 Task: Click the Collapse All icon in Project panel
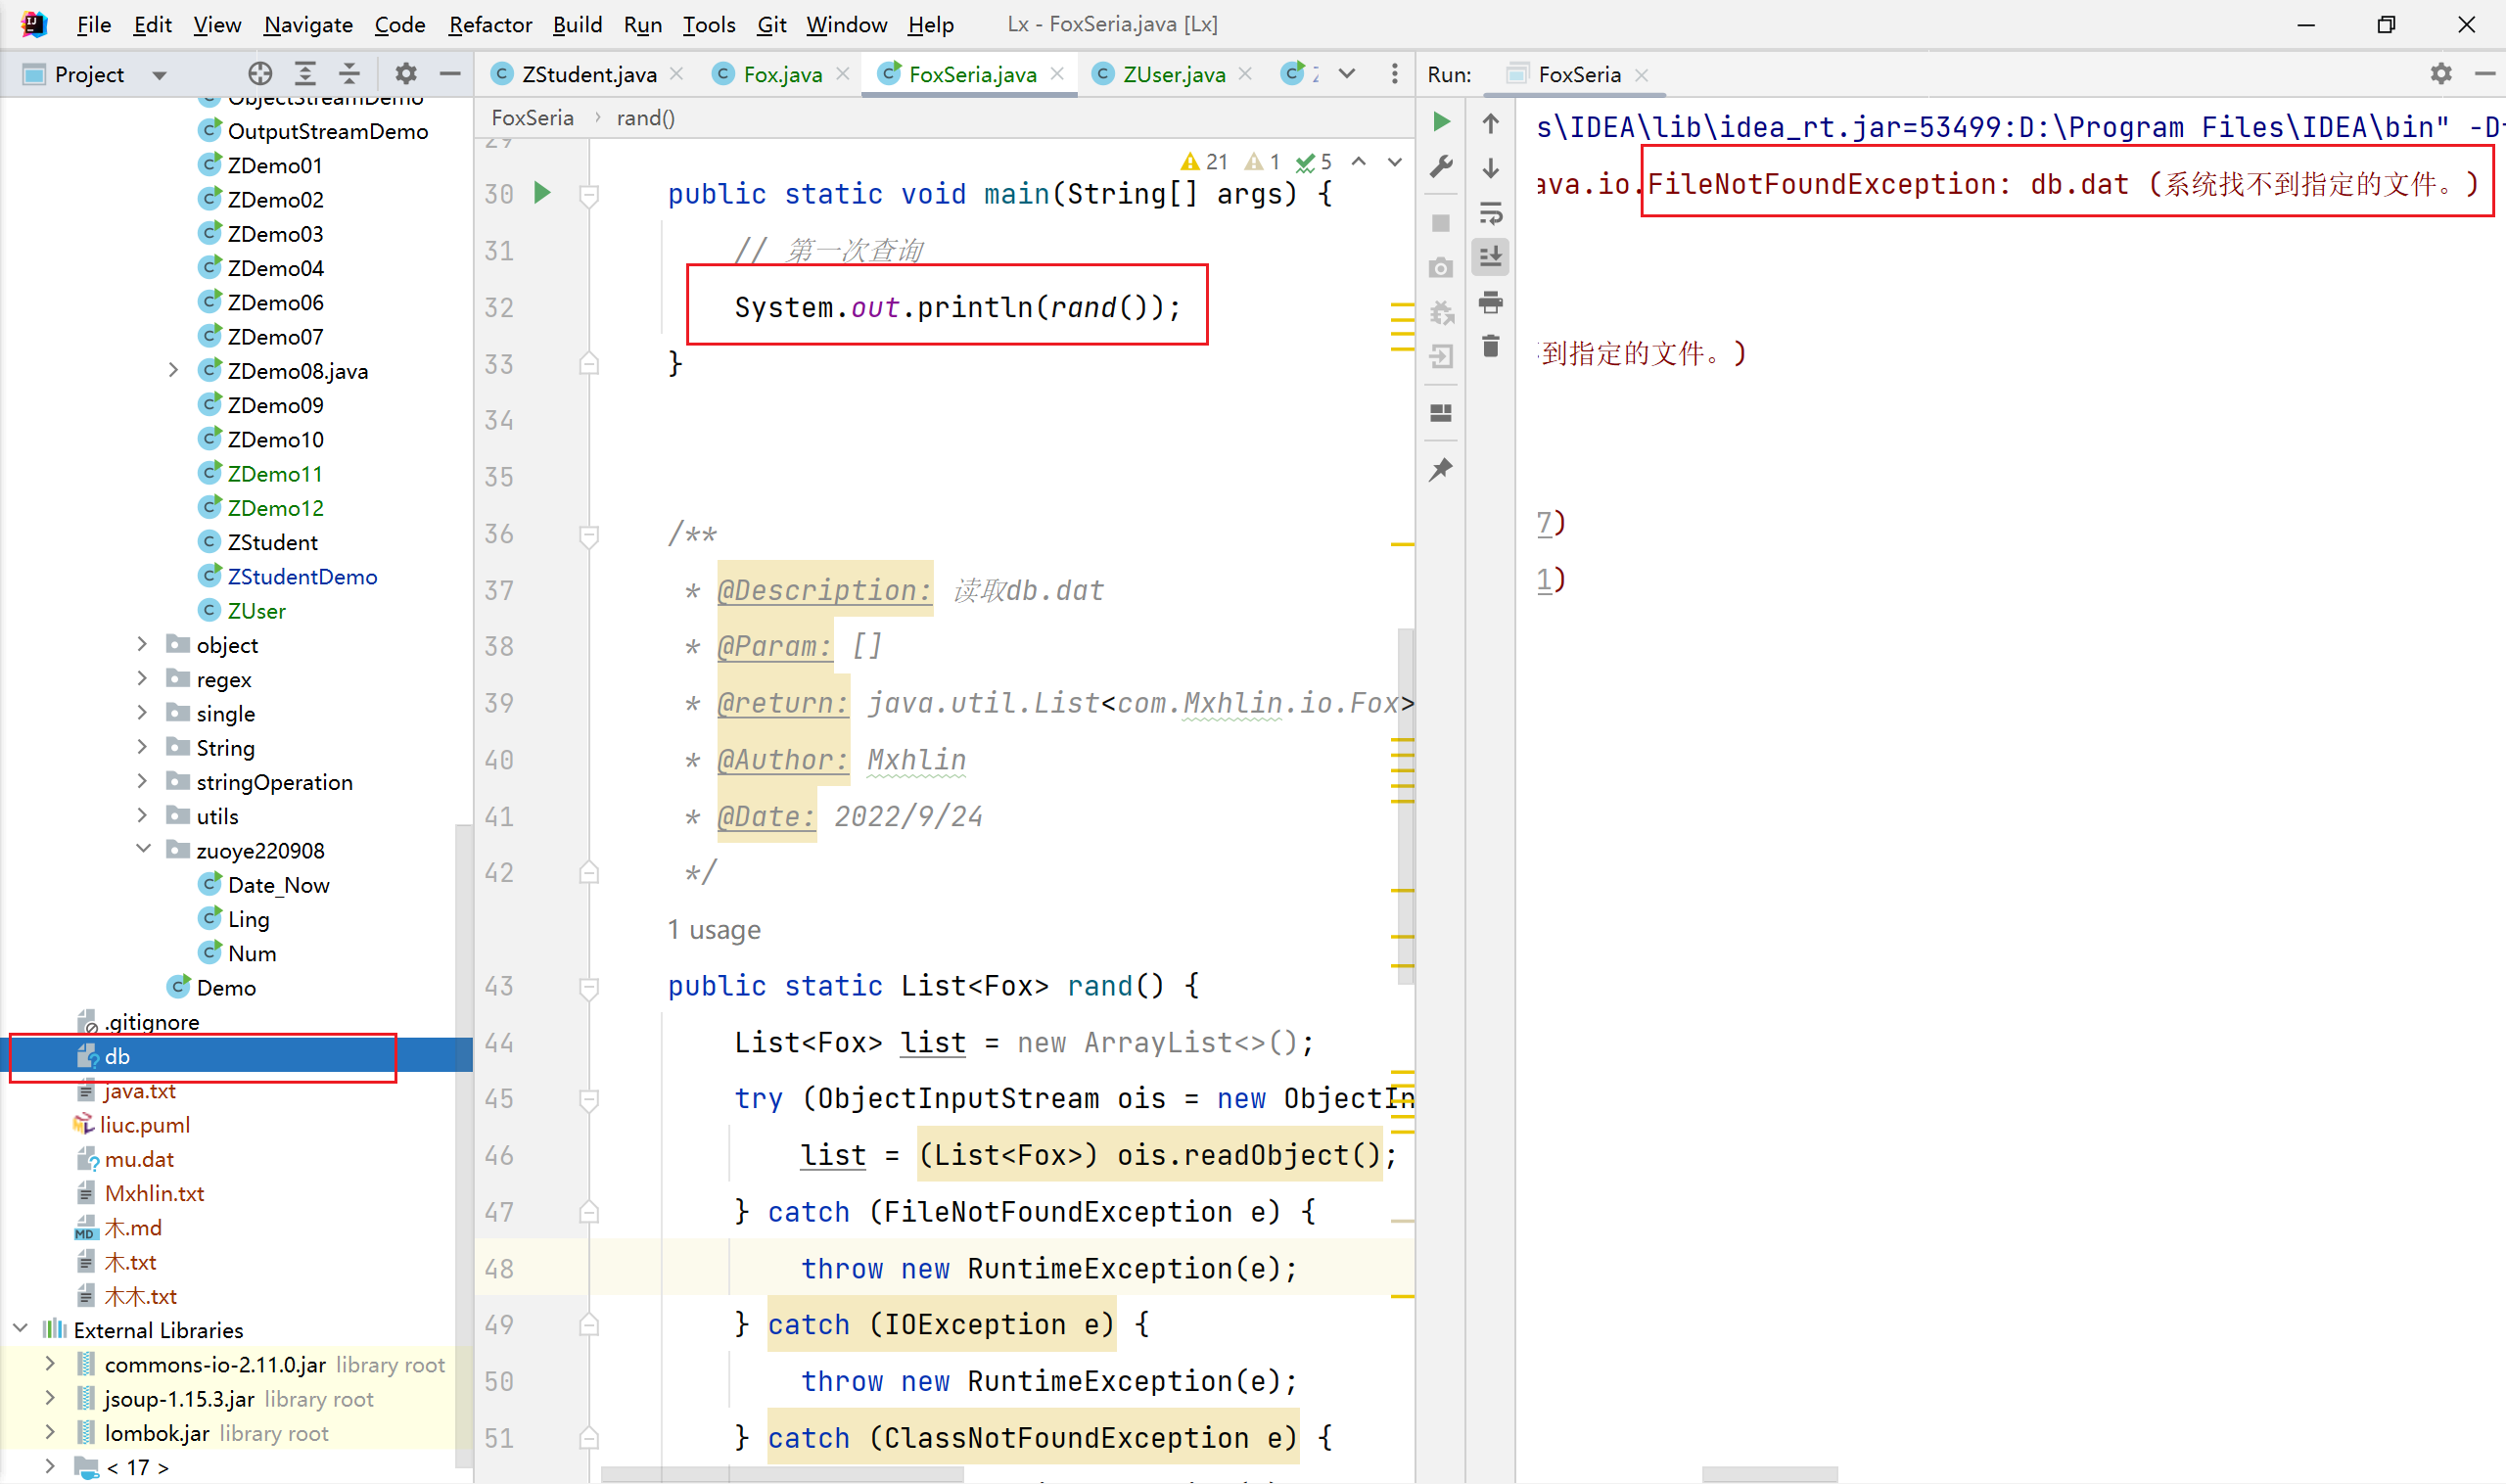pos(349,74)
